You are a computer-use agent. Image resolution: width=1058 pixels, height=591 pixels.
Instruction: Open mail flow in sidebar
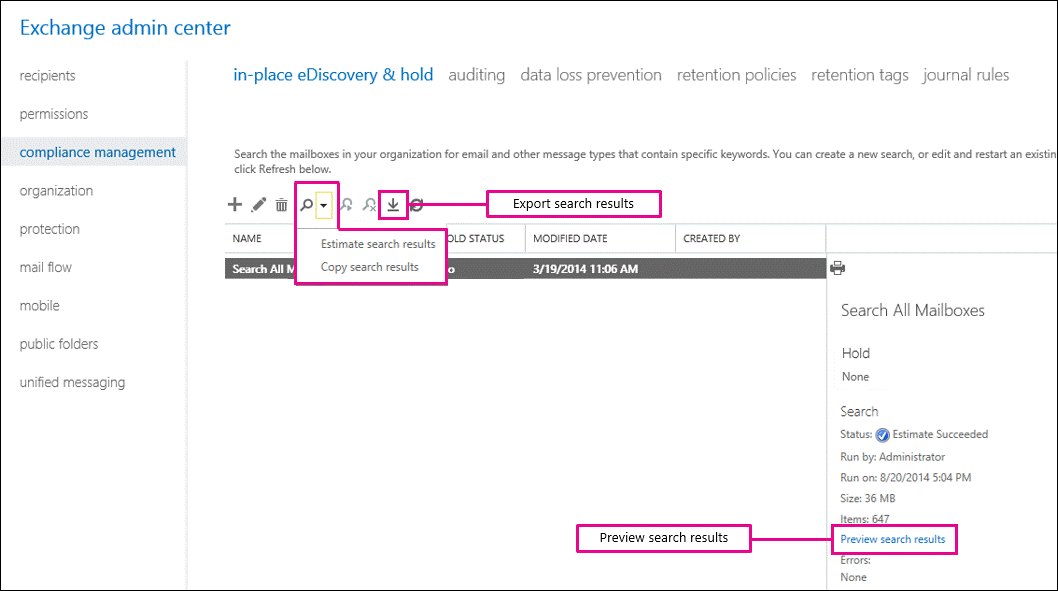click(45, 267)
